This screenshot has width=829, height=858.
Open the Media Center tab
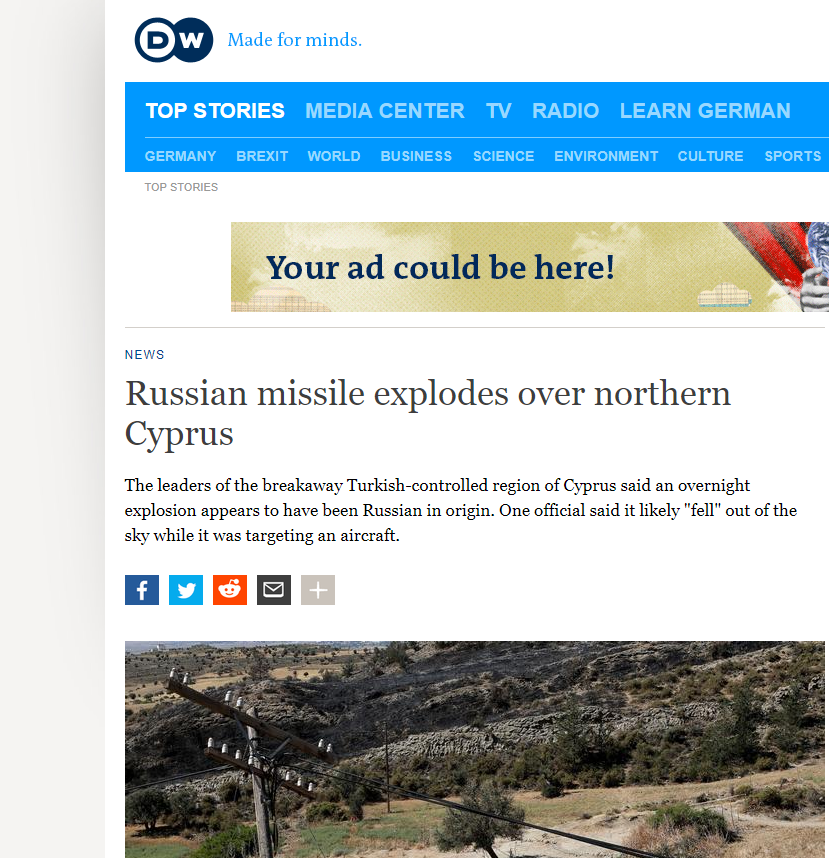tap(385, 111)
